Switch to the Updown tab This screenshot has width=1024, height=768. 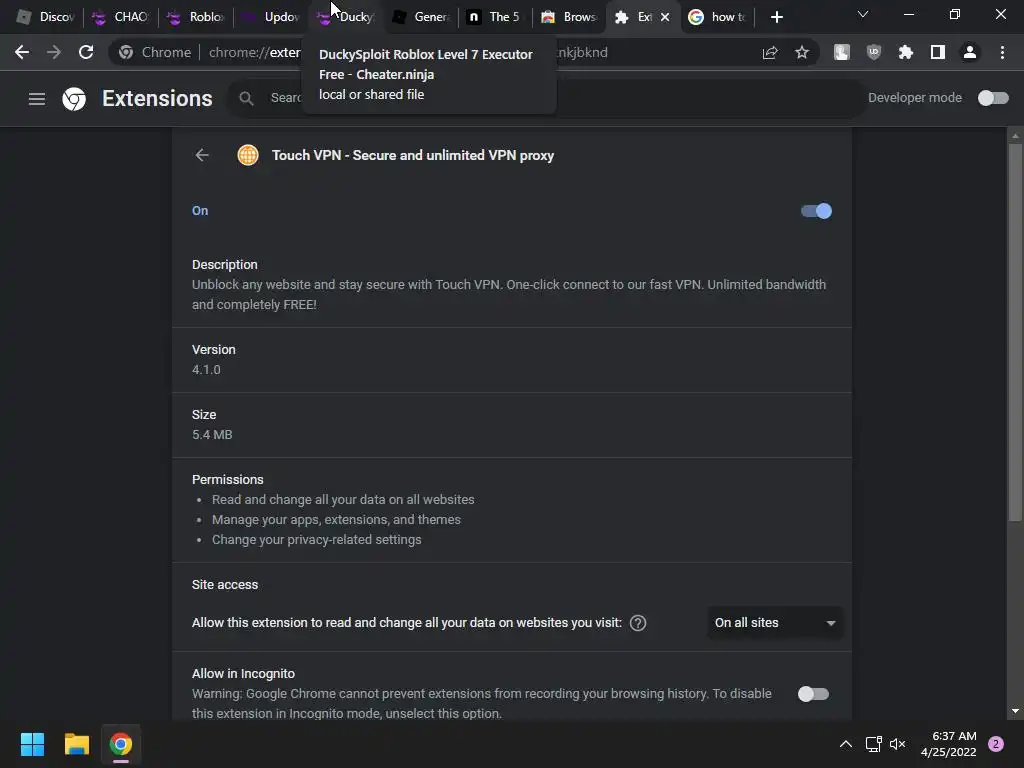pyautogui.click(x=270, y=17)
